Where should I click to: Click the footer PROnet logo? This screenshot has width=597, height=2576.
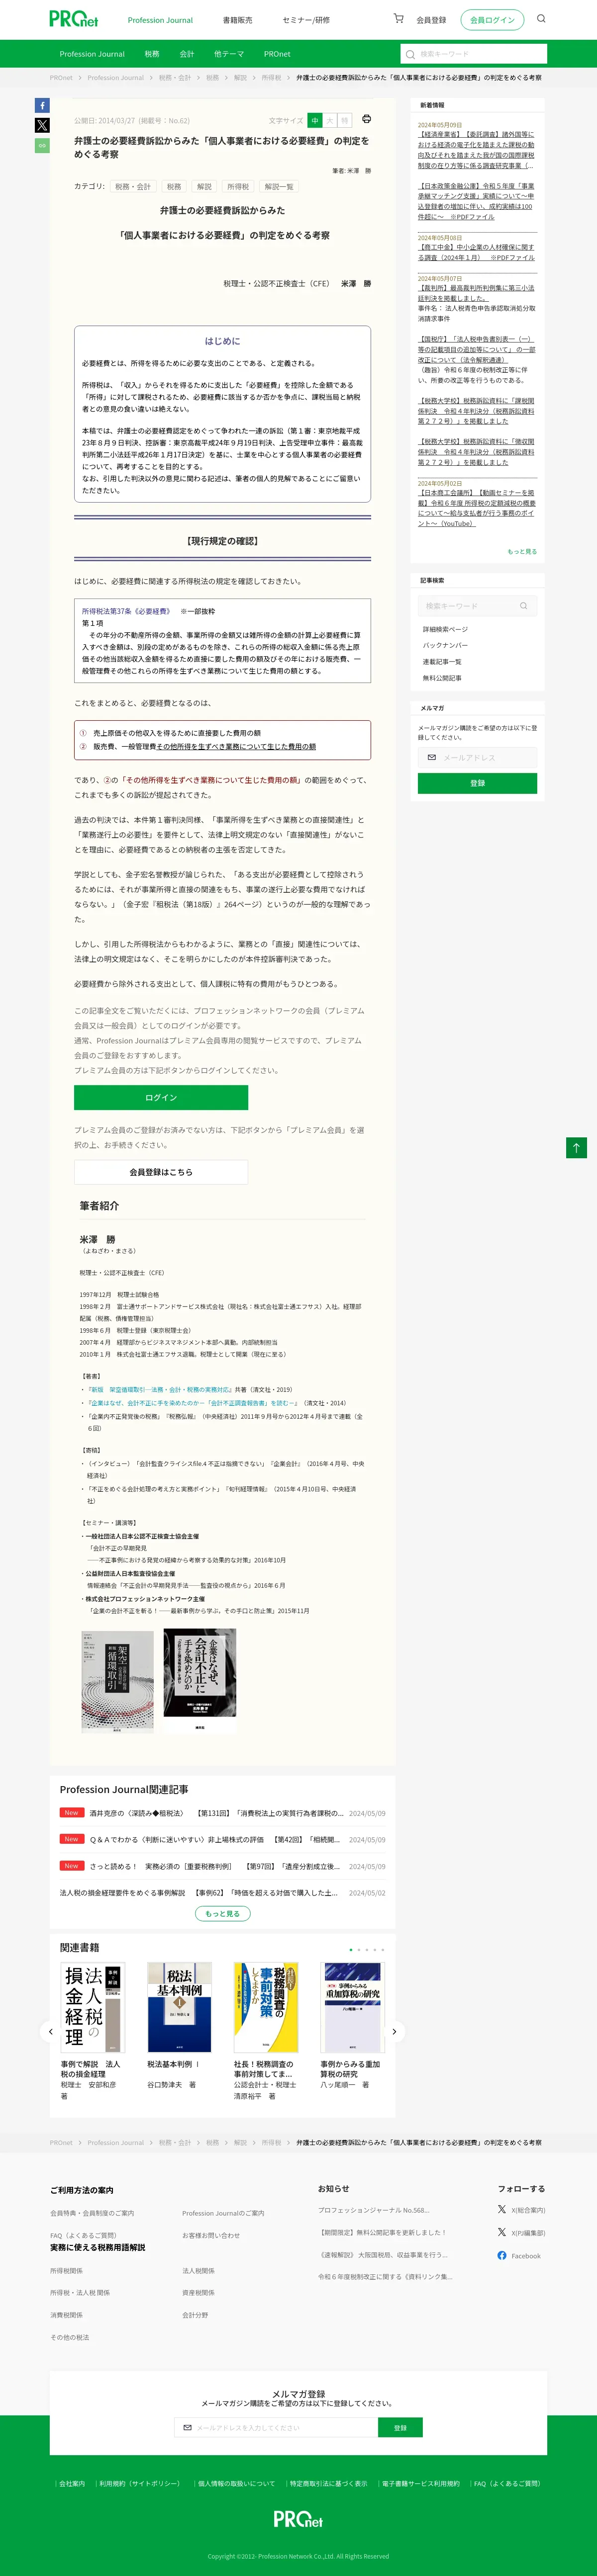coord(298,2518)
